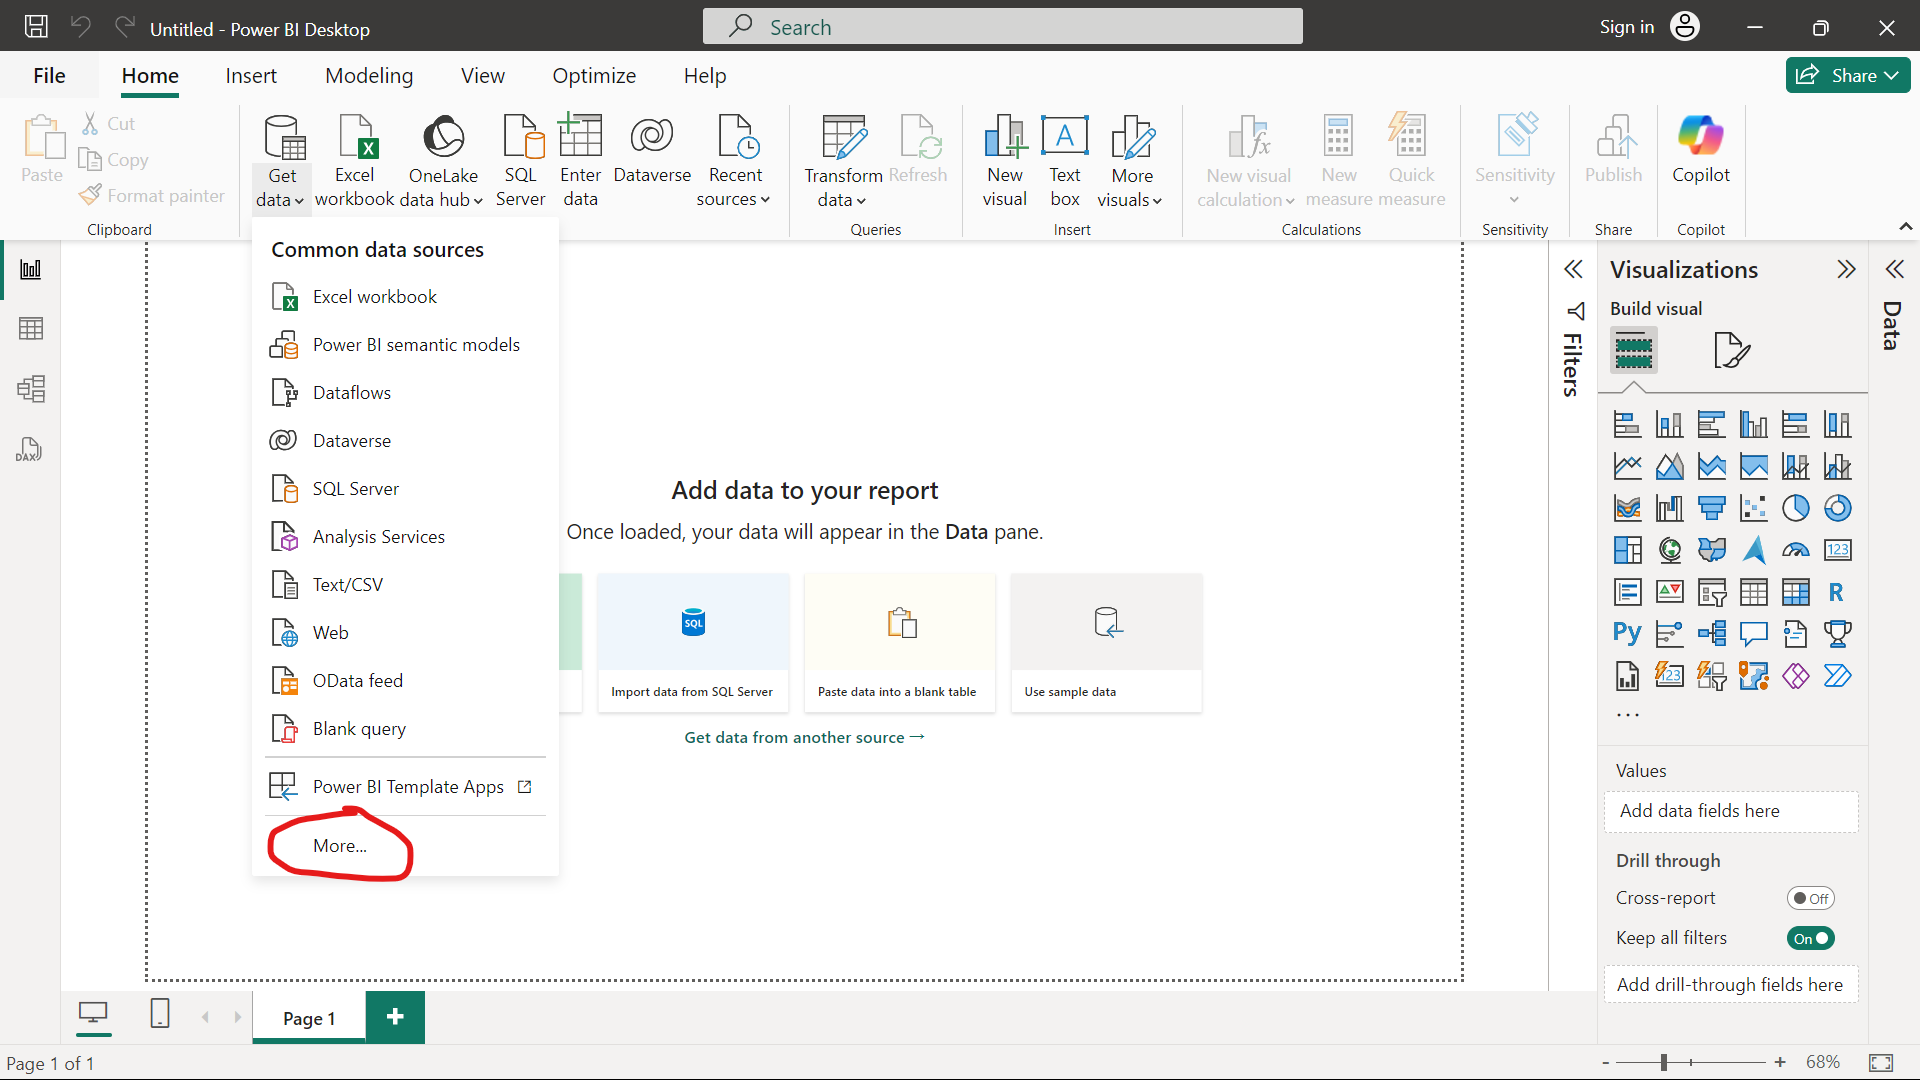1920x1080 pixels.
Task: Click Enter data in the ribbon
Action: [580, 160]
